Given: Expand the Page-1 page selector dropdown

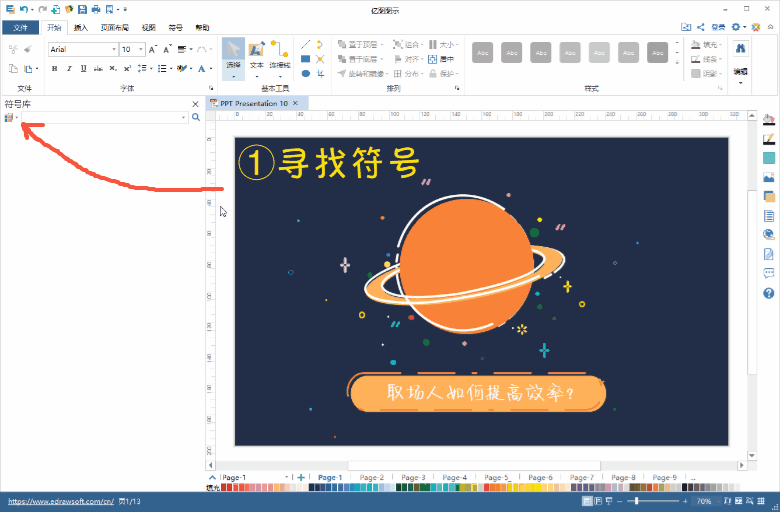Looking at the screenshot, I should [287, 477].
